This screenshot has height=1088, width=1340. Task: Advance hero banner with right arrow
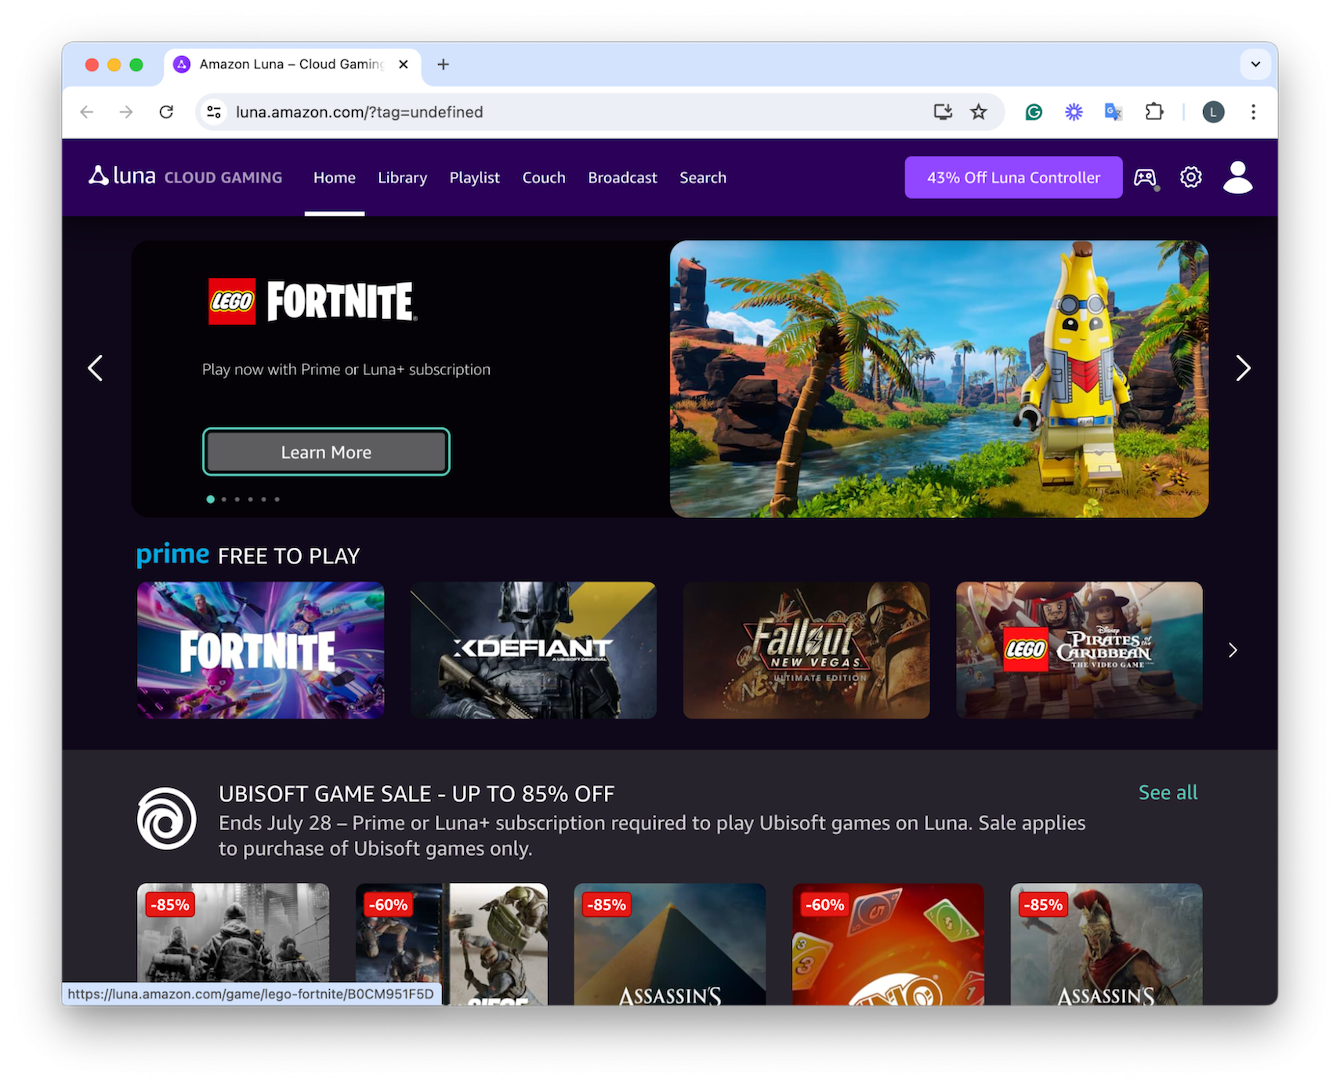(x=1242, y=368)
